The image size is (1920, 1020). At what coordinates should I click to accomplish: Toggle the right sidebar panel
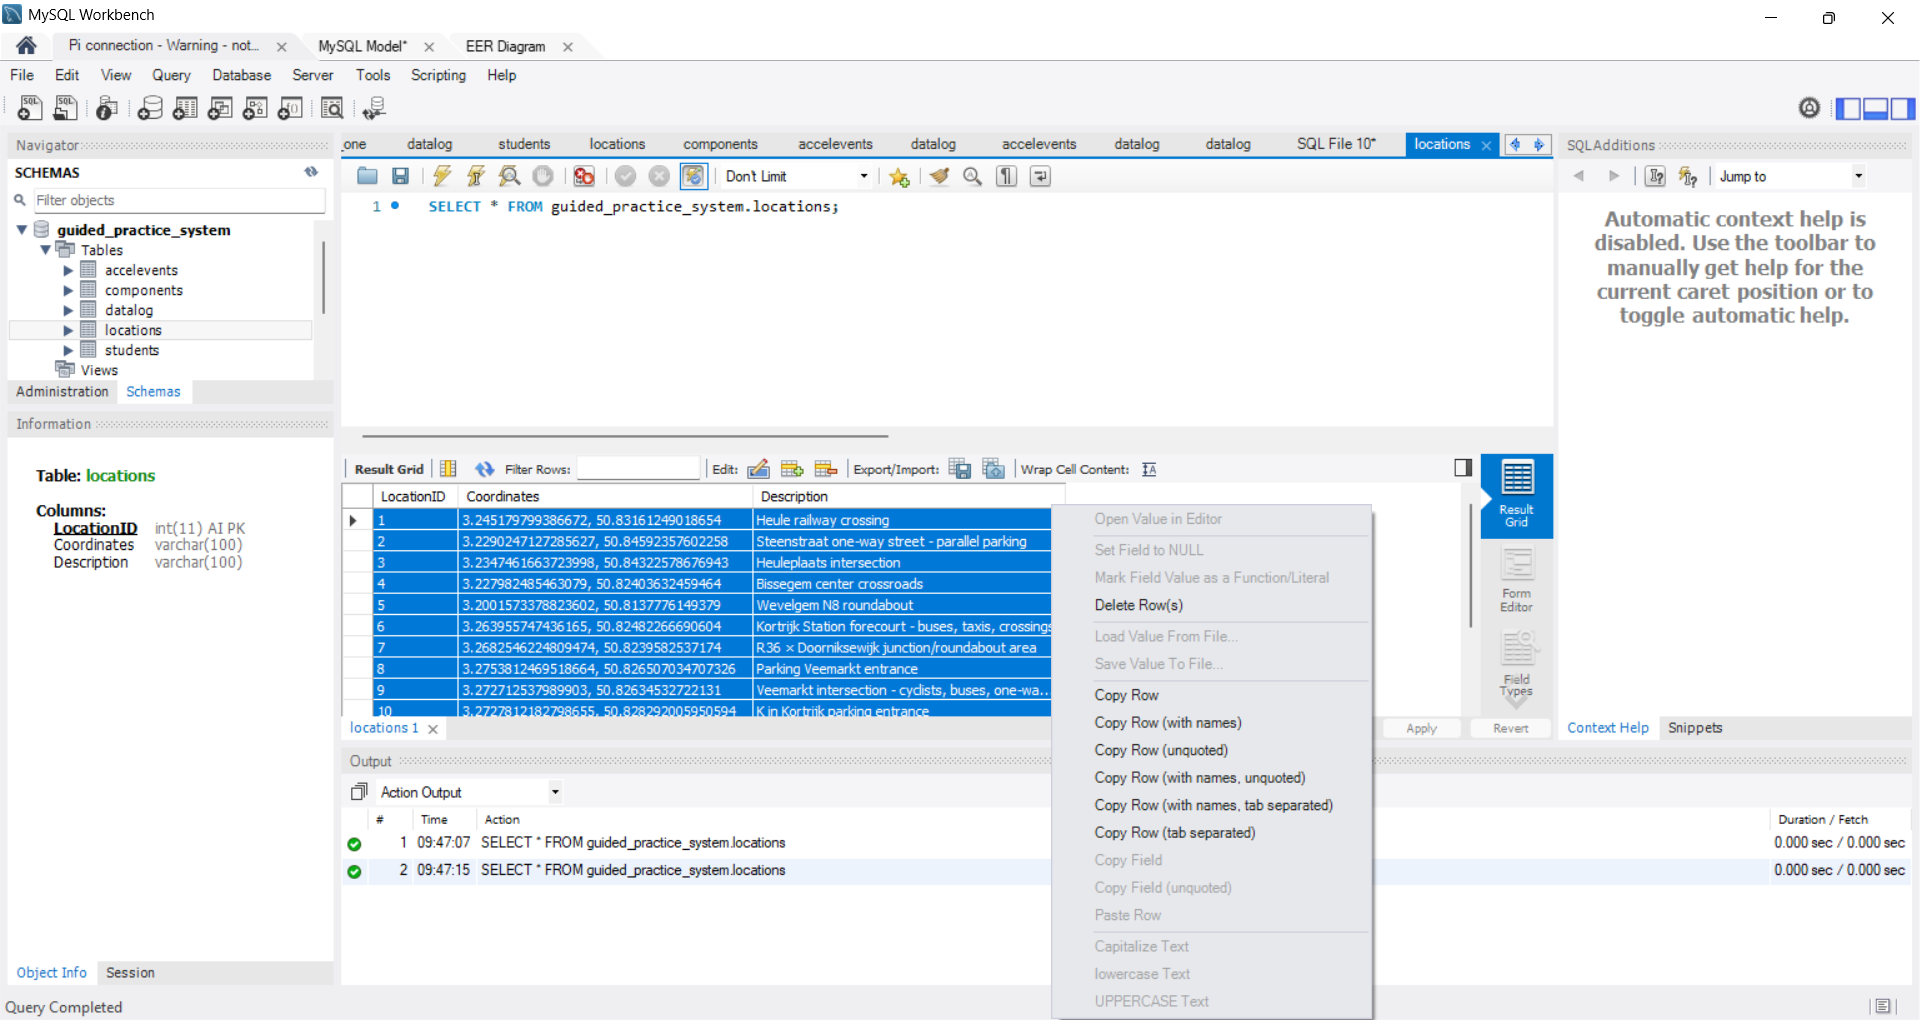coord(1903,108)
